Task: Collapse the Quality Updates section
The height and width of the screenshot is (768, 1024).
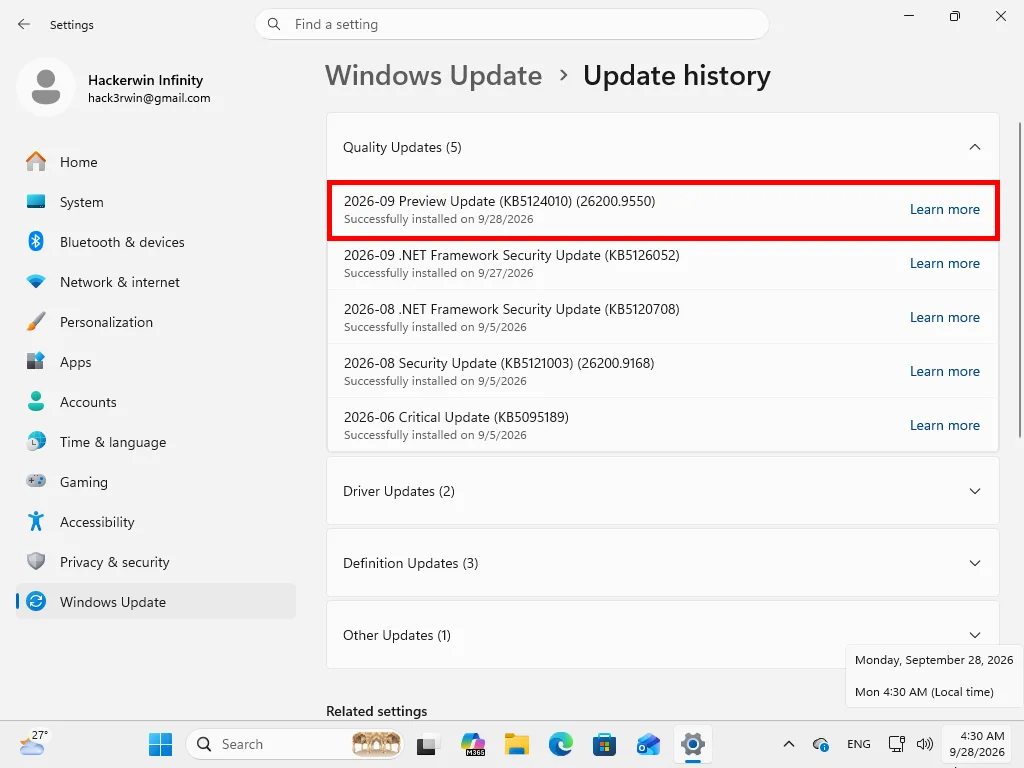Action: pos(974,147)
